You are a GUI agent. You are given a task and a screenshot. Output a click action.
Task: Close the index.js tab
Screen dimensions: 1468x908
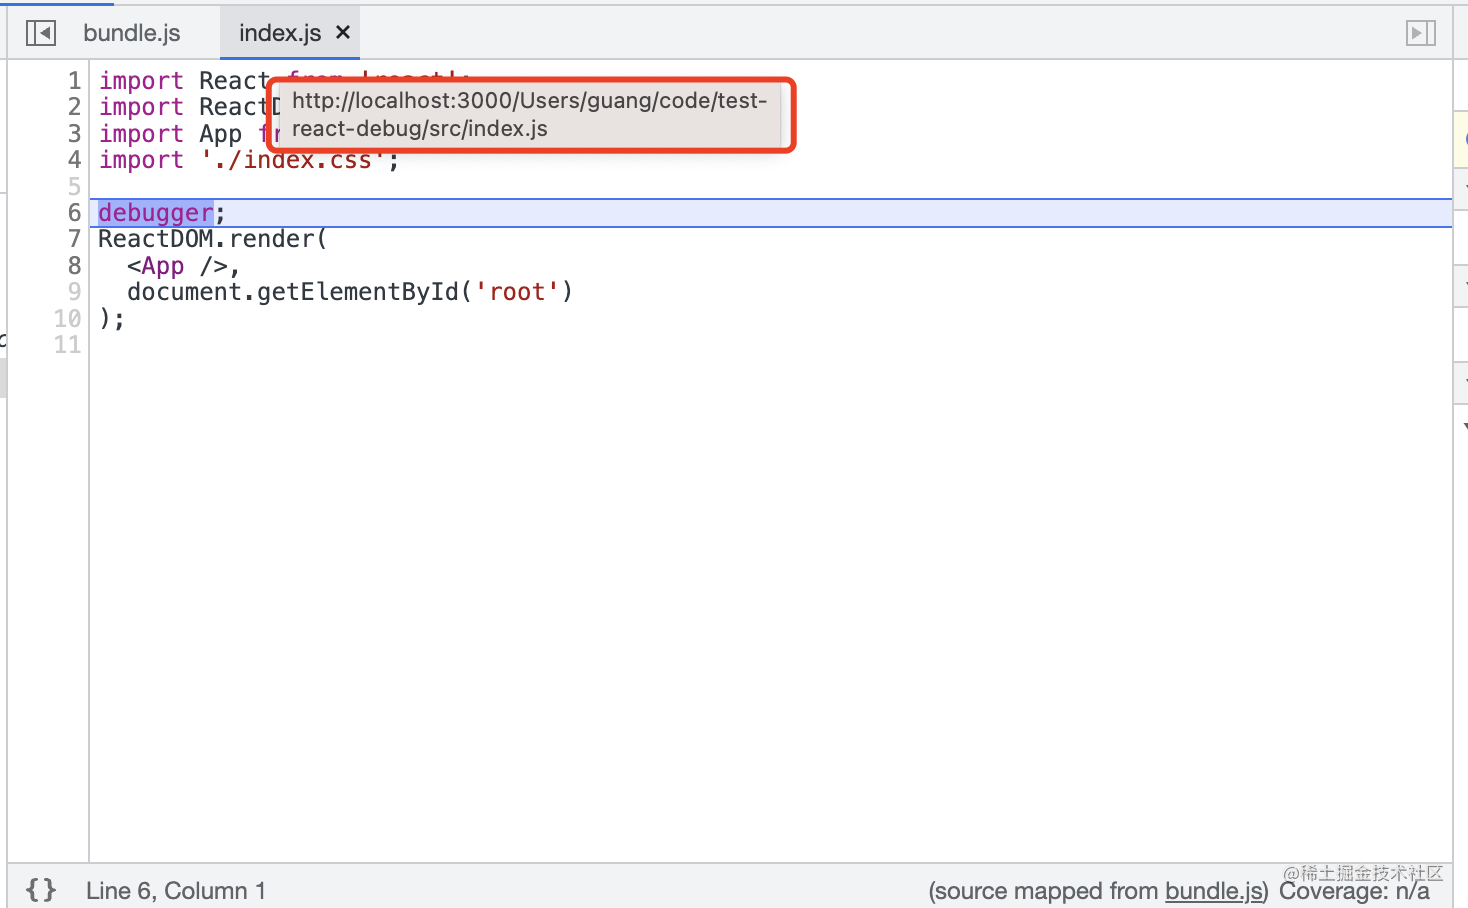343,32
